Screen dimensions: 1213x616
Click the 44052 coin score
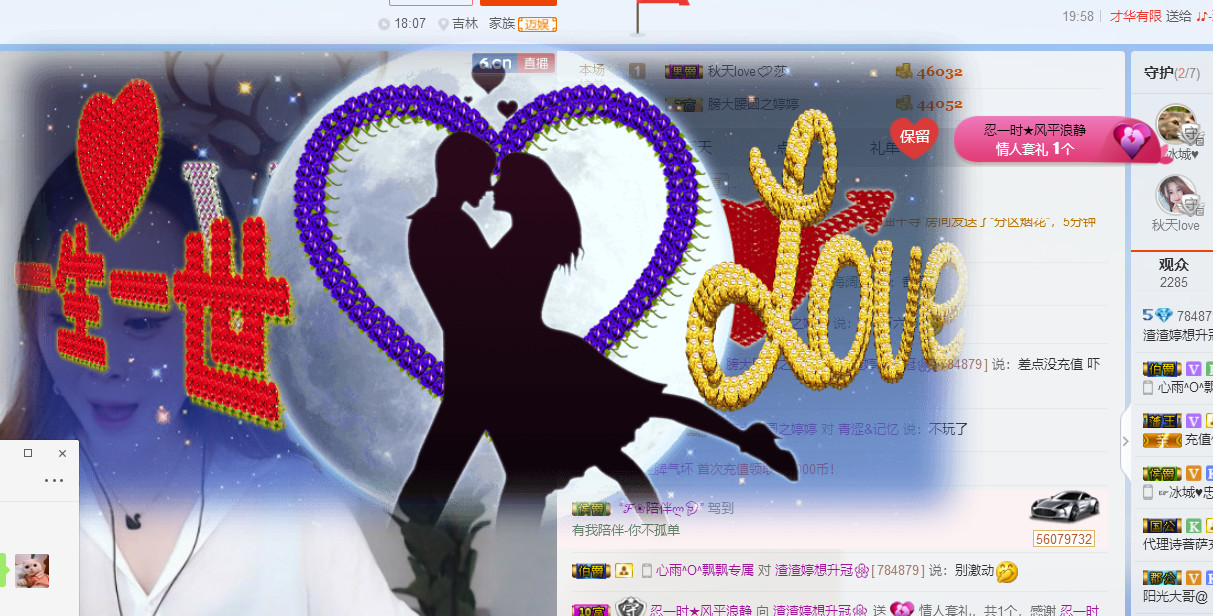point(939,104)
